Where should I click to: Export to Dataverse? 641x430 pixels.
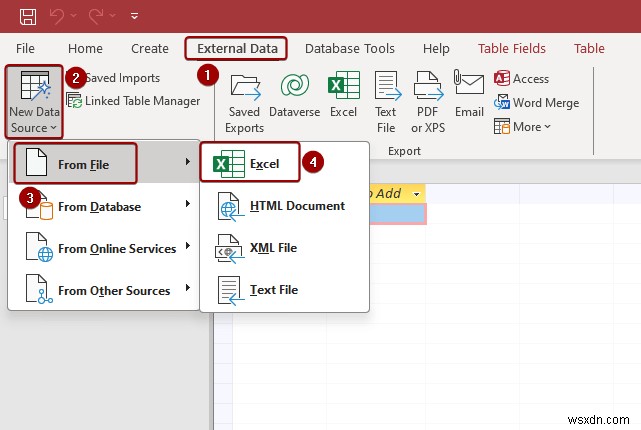pos(294,95)
